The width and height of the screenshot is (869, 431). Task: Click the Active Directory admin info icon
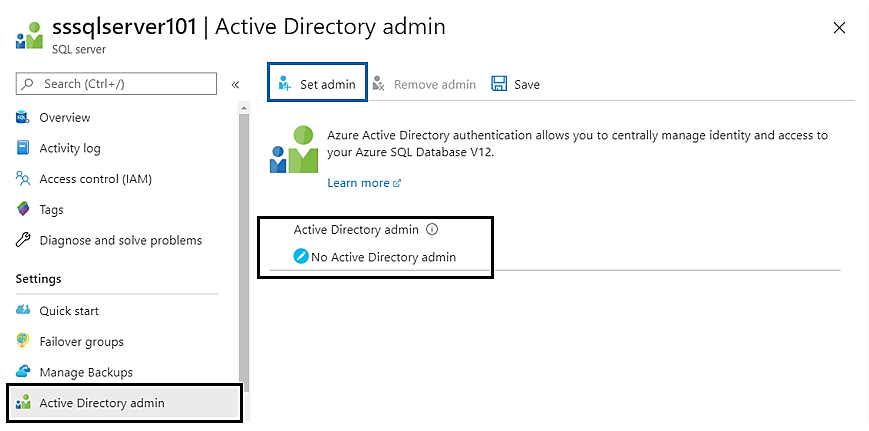[x=432, y=229]
